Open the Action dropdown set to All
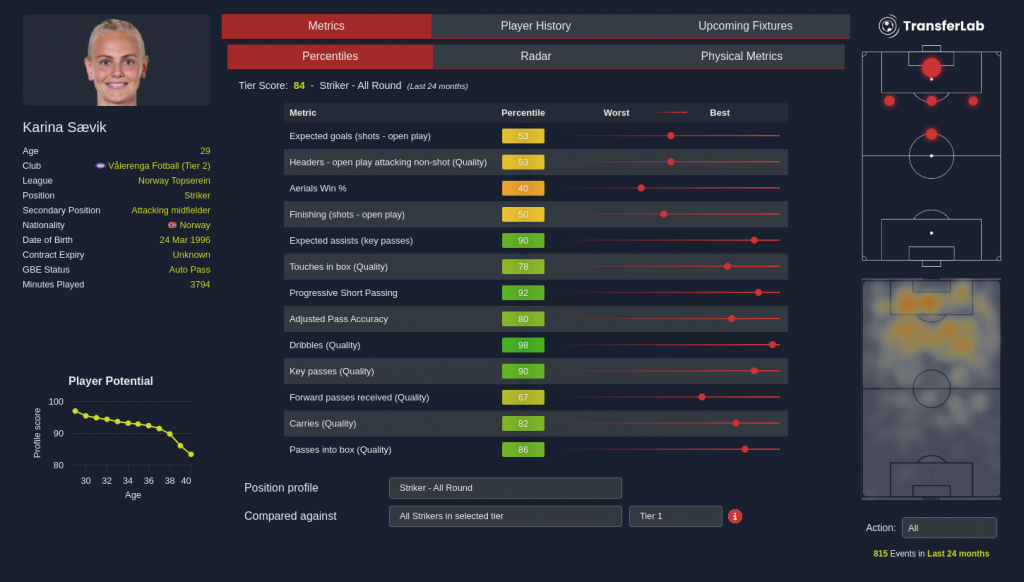1024x582 pixels. [x=948, y=528]
